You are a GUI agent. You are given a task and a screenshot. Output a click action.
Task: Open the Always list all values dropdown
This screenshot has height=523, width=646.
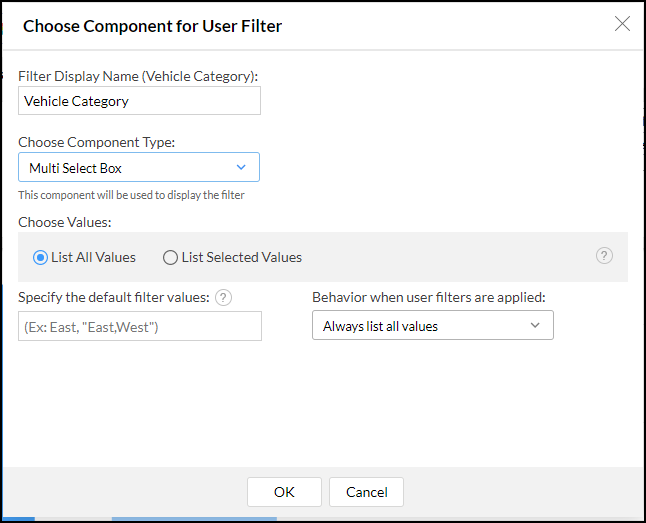pos(433,325)
